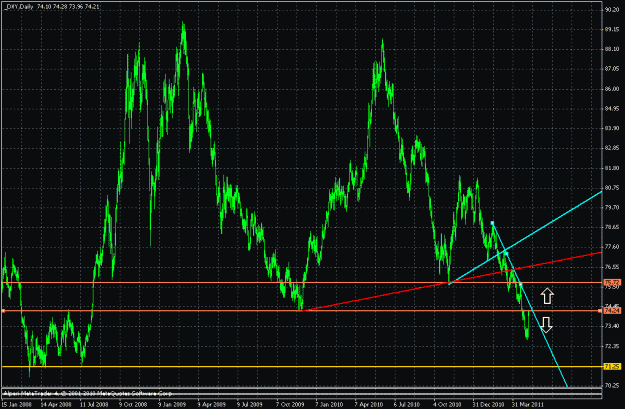Click the middle anchor point of the falling cyan line
The width and height of the screenshot is (625, 409).
[506, 253]
